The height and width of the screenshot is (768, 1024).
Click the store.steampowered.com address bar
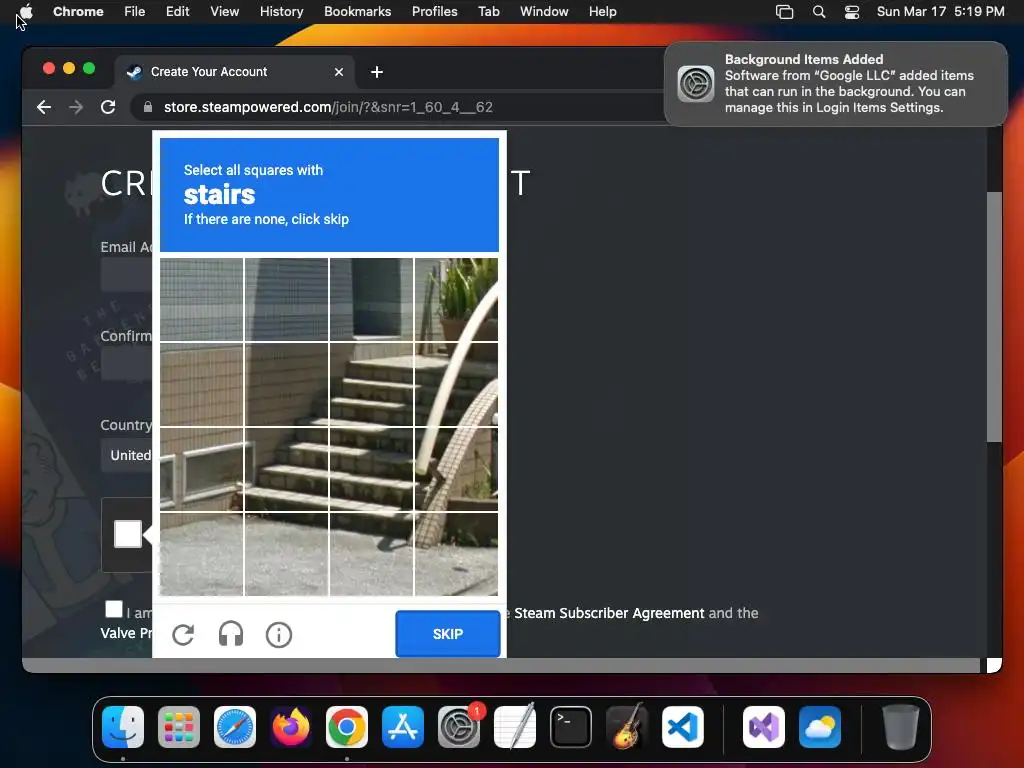pyautogui.click(x=328, y=107)
